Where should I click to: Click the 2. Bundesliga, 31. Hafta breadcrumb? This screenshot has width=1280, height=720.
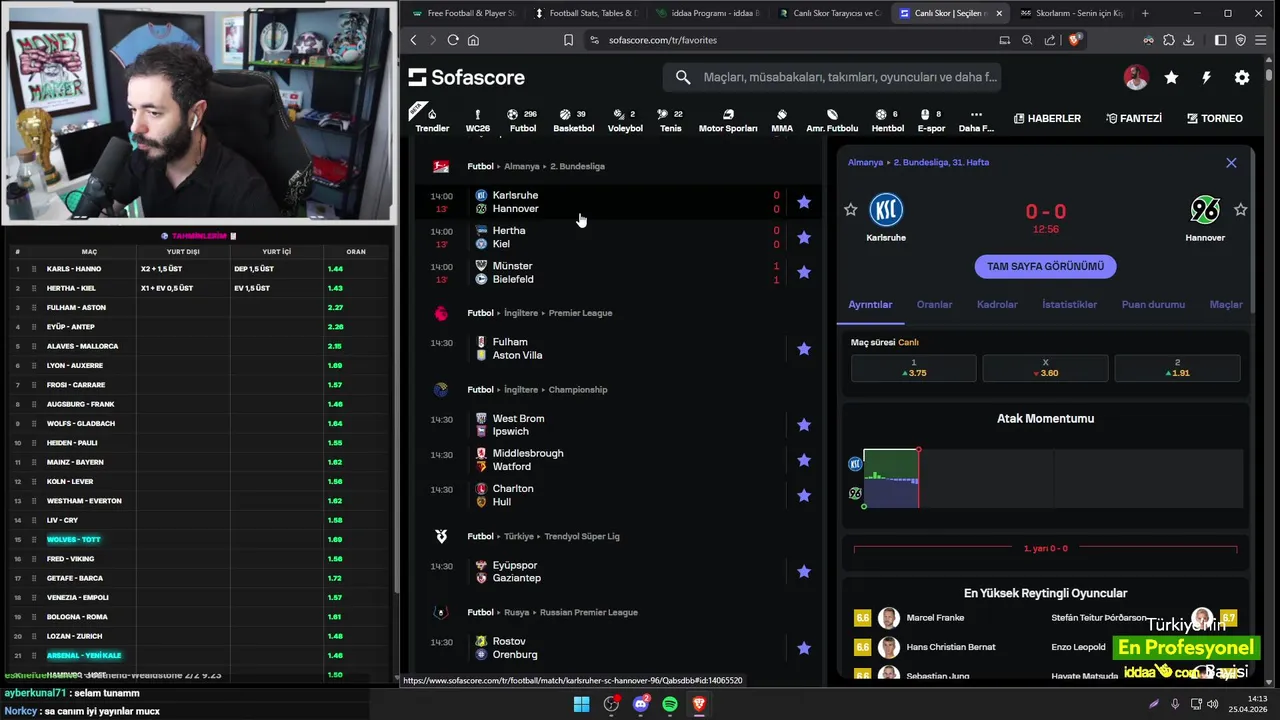(941, 162)
